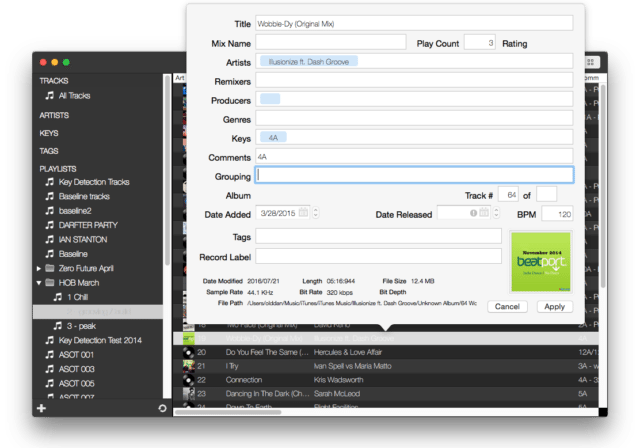This screenshot has height=448, width=640.
Task: Click the HOB March folder icon
Action: point(50,282)
